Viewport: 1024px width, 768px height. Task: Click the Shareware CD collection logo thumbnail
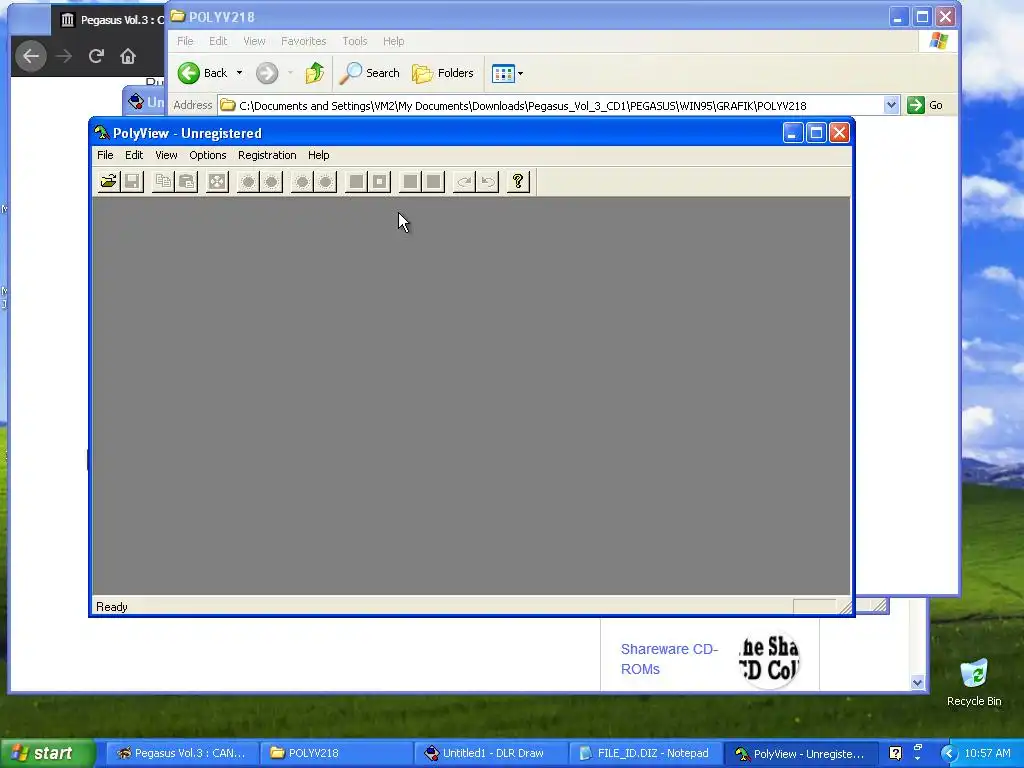[769, 659]
